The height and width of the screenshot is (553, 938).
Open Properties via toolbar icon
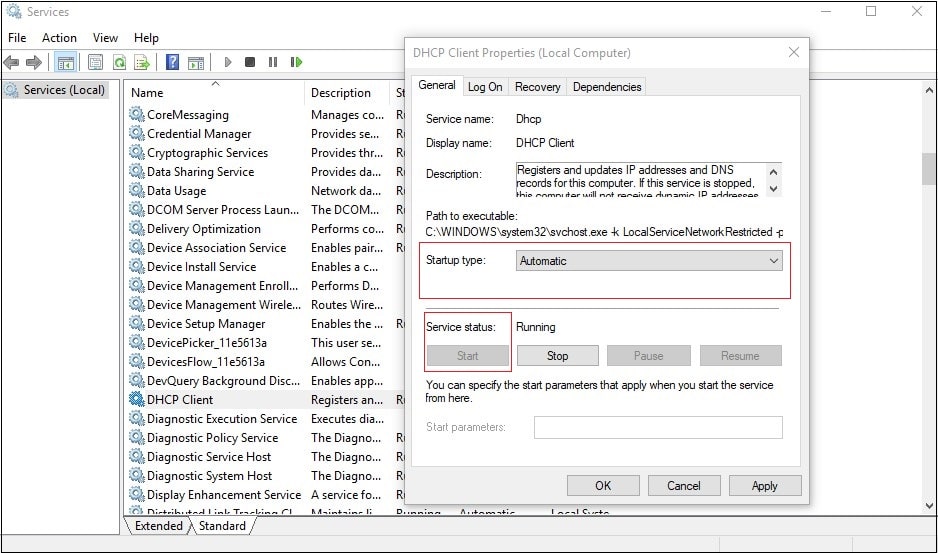95,62
